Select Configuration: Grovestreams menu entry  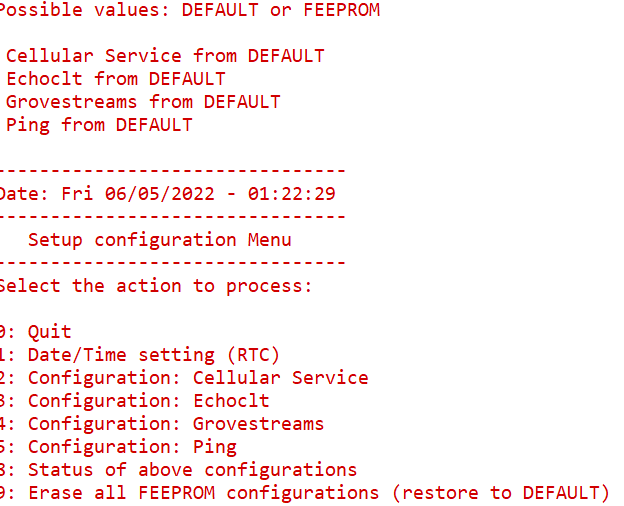tap(162, 424)
